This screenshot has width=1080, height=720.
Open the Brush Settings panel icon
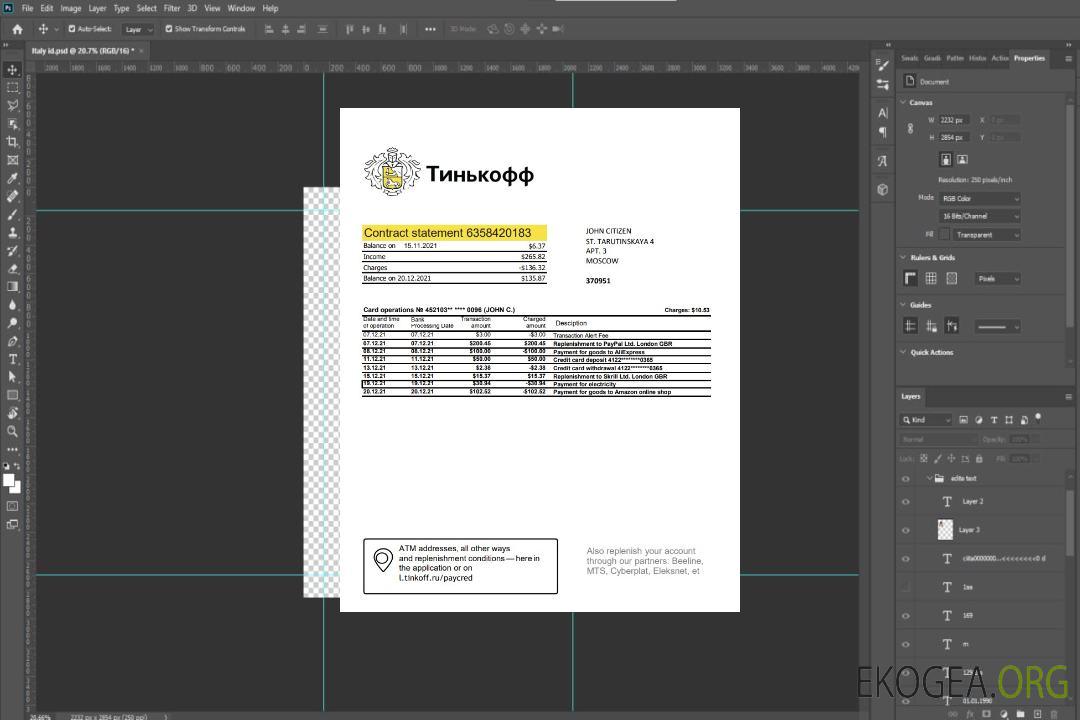coord(883,65)
